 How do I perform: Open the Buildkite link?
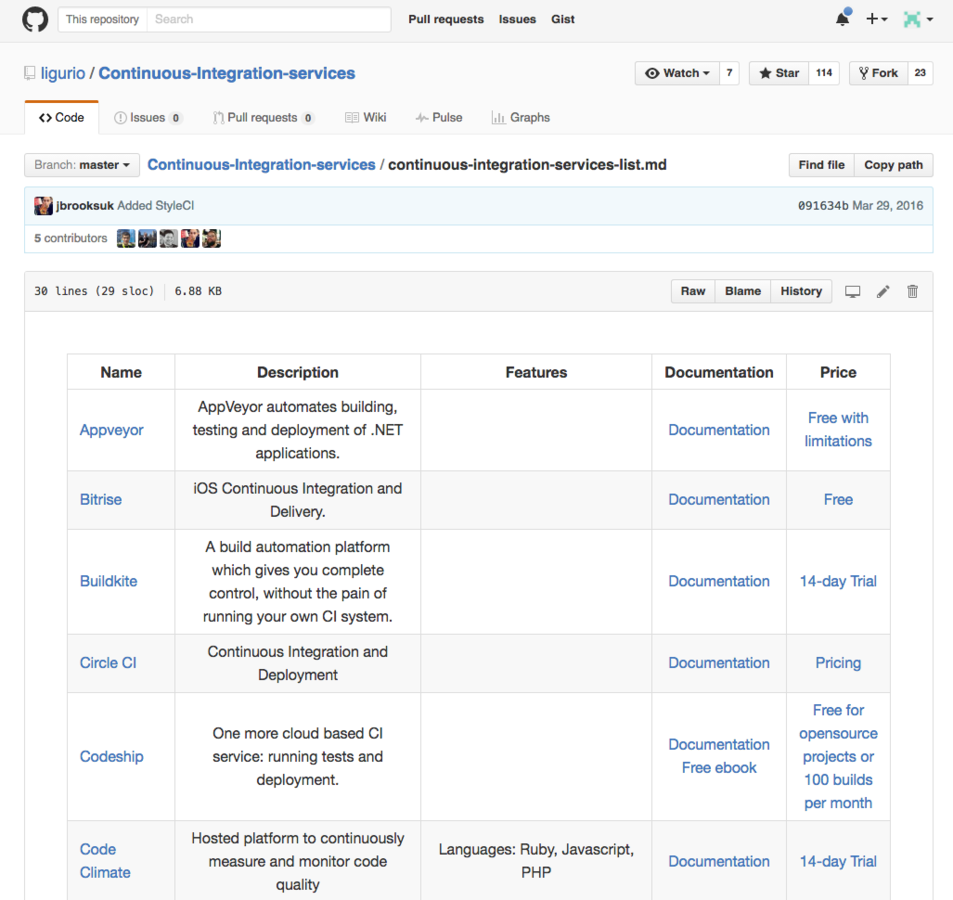pyautogui.click(x=109, y=581)
